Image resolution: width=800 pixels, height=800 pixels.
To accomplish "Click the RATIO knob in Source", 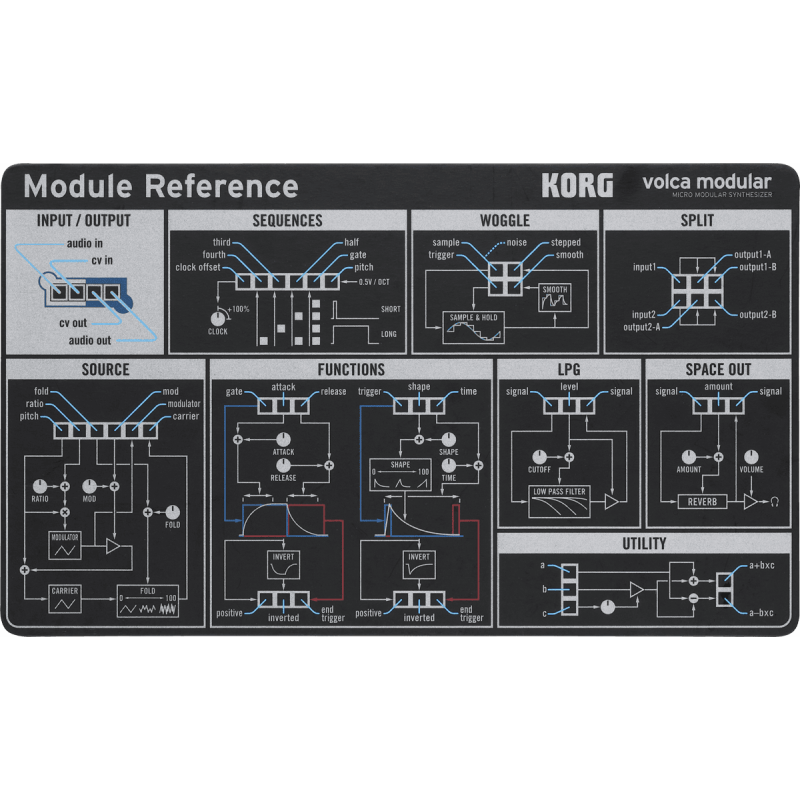I will tap(40, 486).
